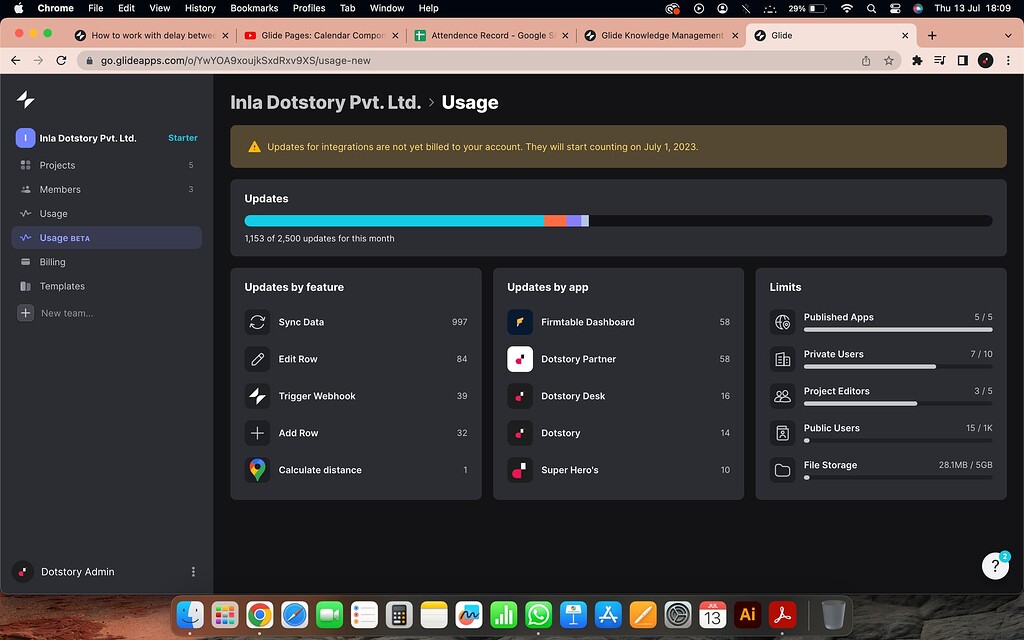Click the File Storage cloud icon

click(781, 469)
